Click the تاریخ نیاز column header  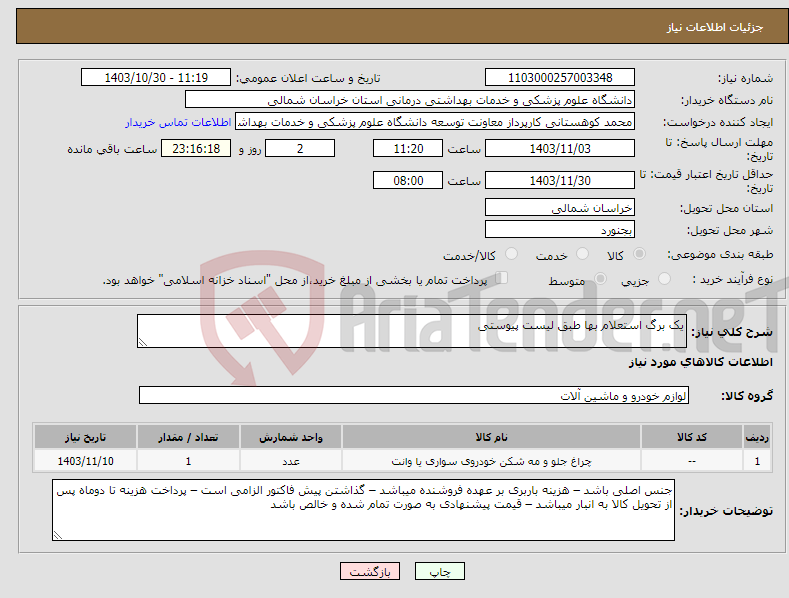coord(86,437)
